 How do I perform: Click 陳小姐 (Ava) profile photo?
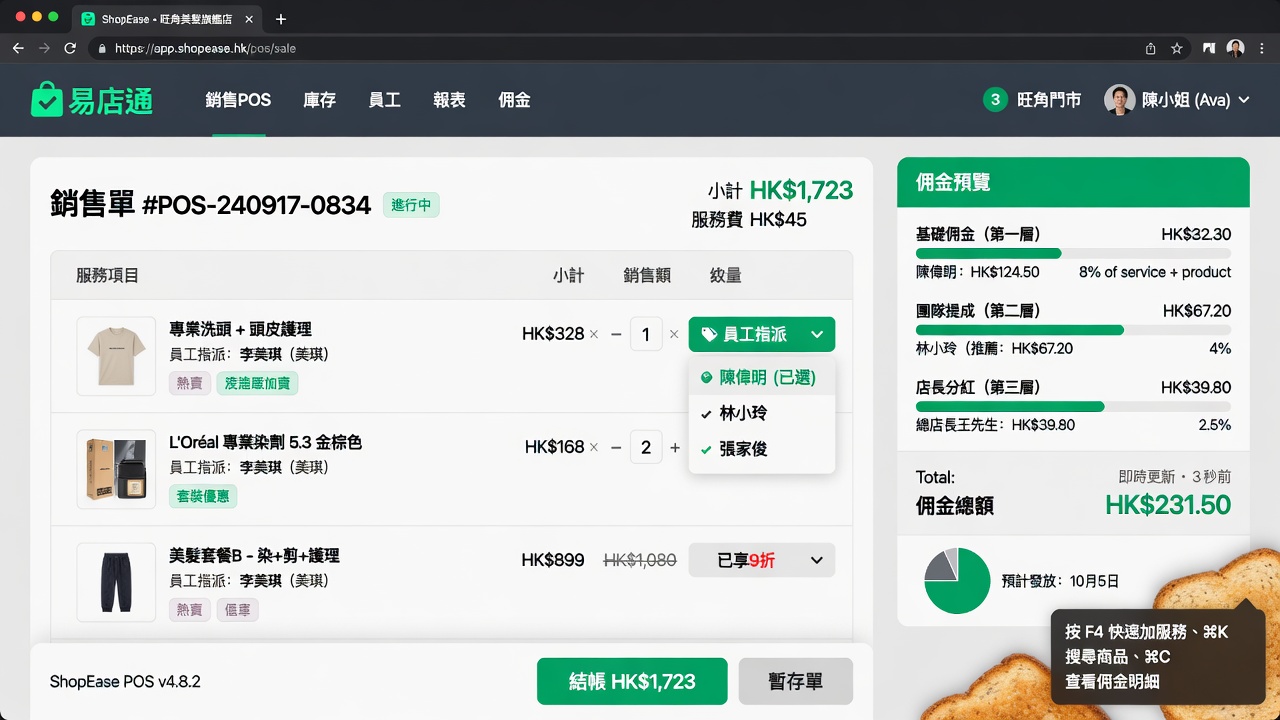(1119, 100)
